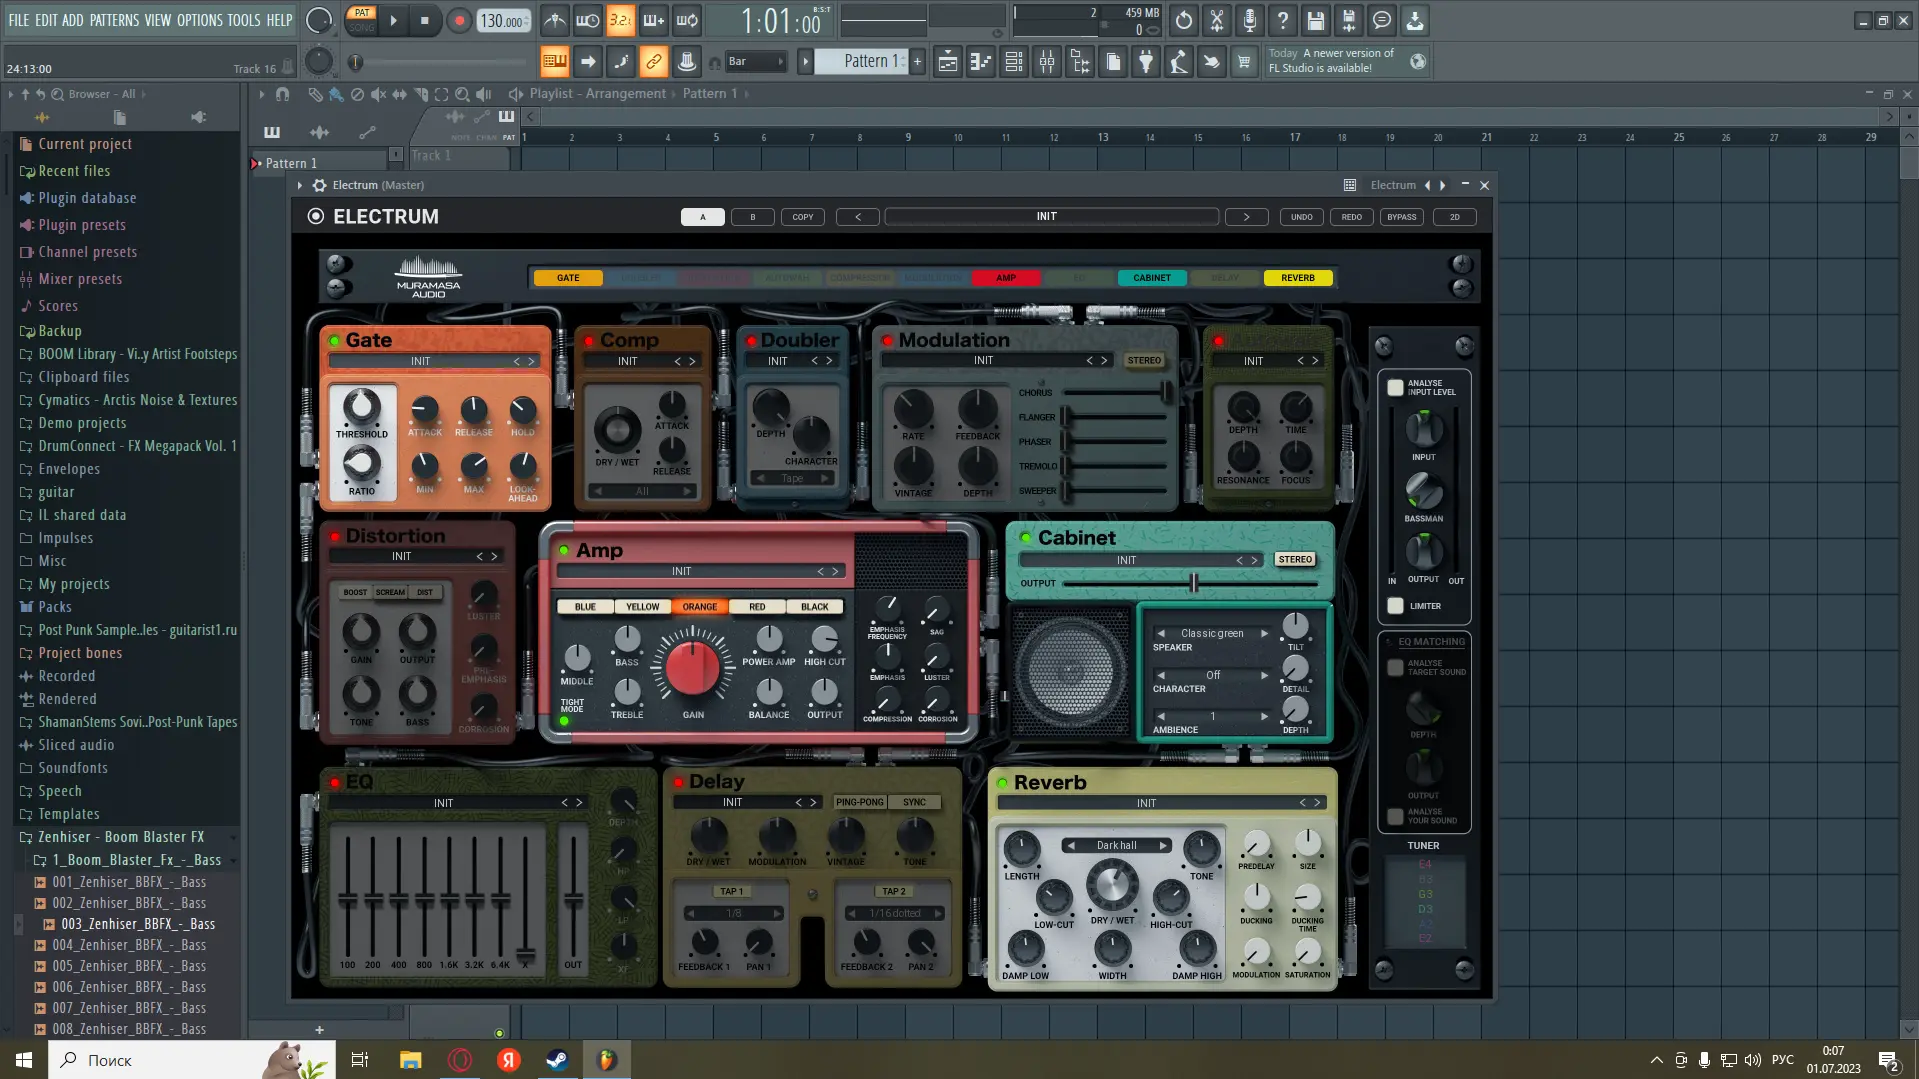The width and height of the screenshot is (1919, 1079).
Task: Toggle the Gate module power LED
Action: [335, 340]
